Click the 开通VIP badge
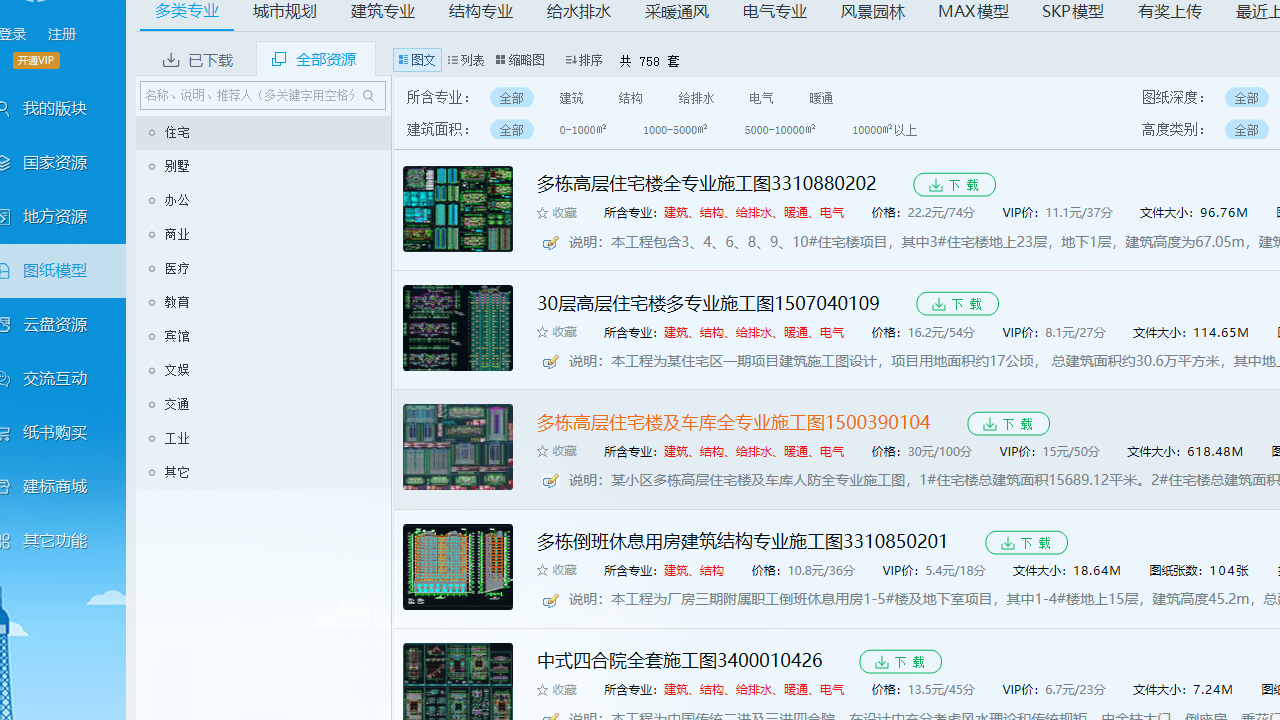Image resolution: width=1280 pixels, height=720 pixels. [36, 60]
